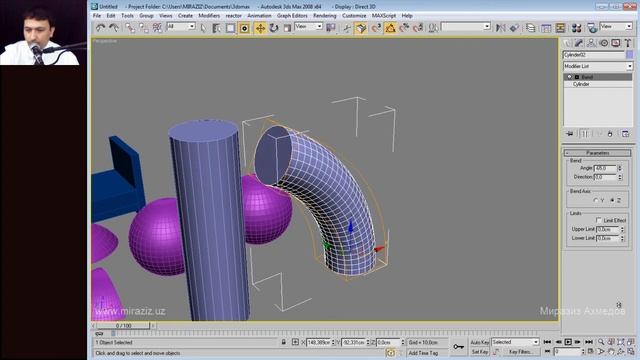Click the Bend Direction spinner arrows
This screenshot has height=360, width=640.
[620, 177]
